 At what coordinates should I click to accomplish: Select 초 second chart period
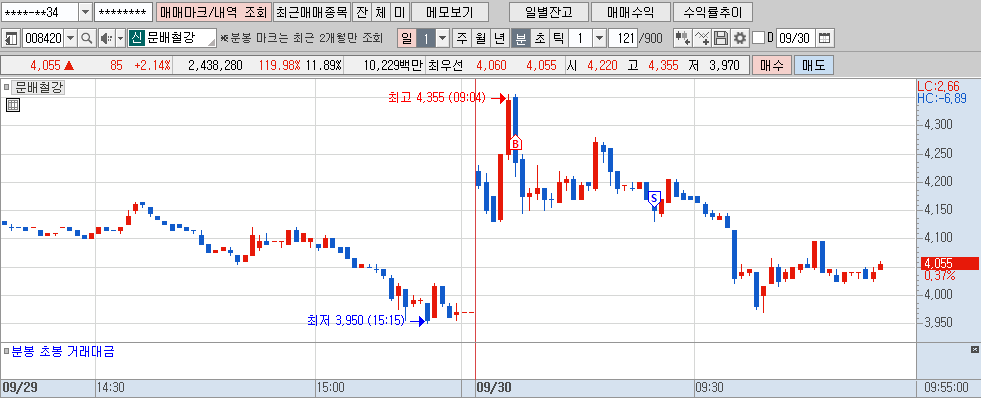click(x=539, y=39)
